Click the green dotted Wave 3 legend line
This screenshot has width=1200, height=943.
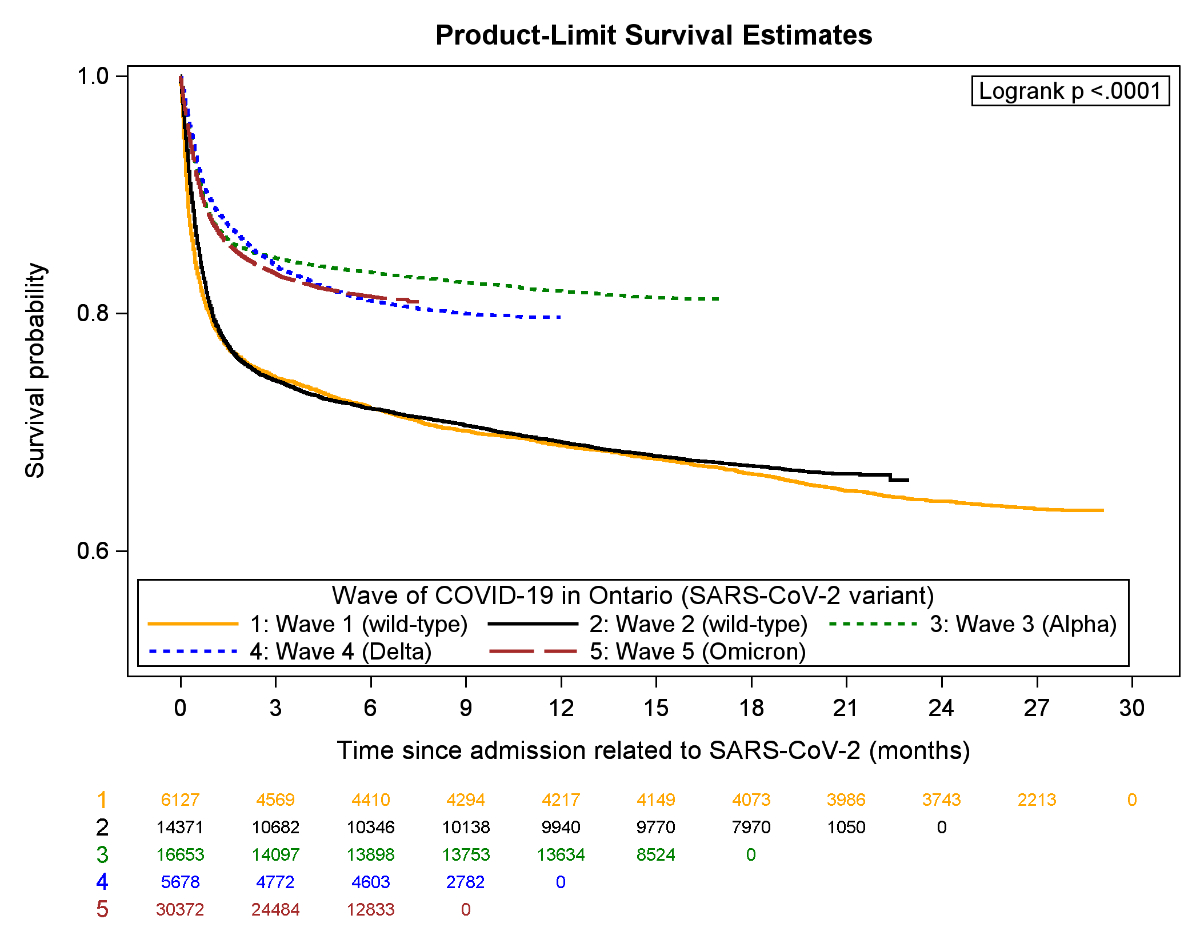click(x=874, y=623)
